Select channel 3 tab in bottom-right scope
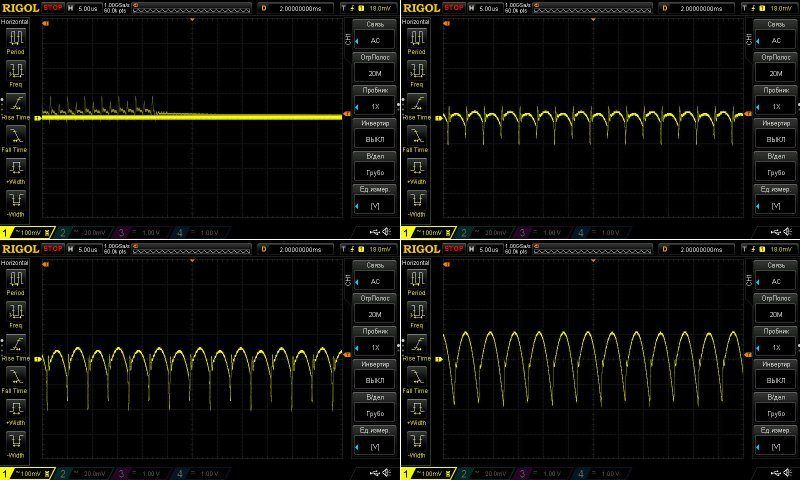Viewport: 800px width, 480px height. tap(543, 472)
